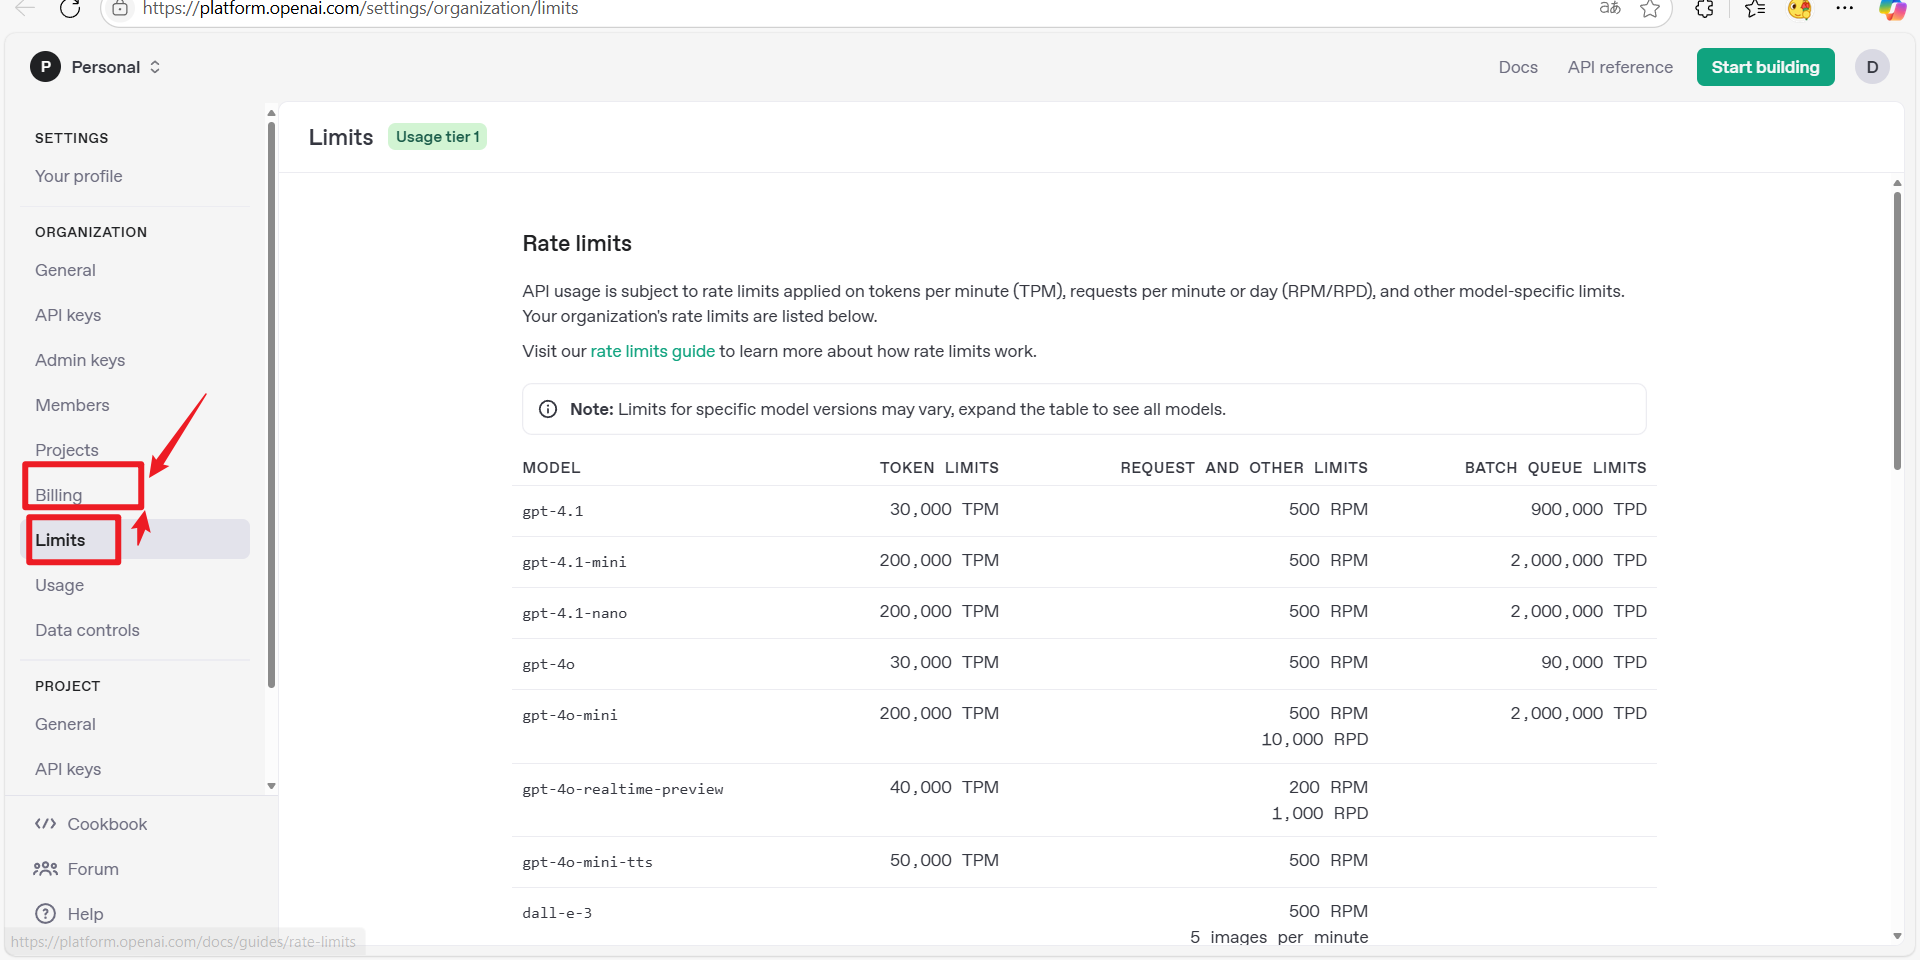Open browser extensions puzzle icon

click(x=1705, y=9)
